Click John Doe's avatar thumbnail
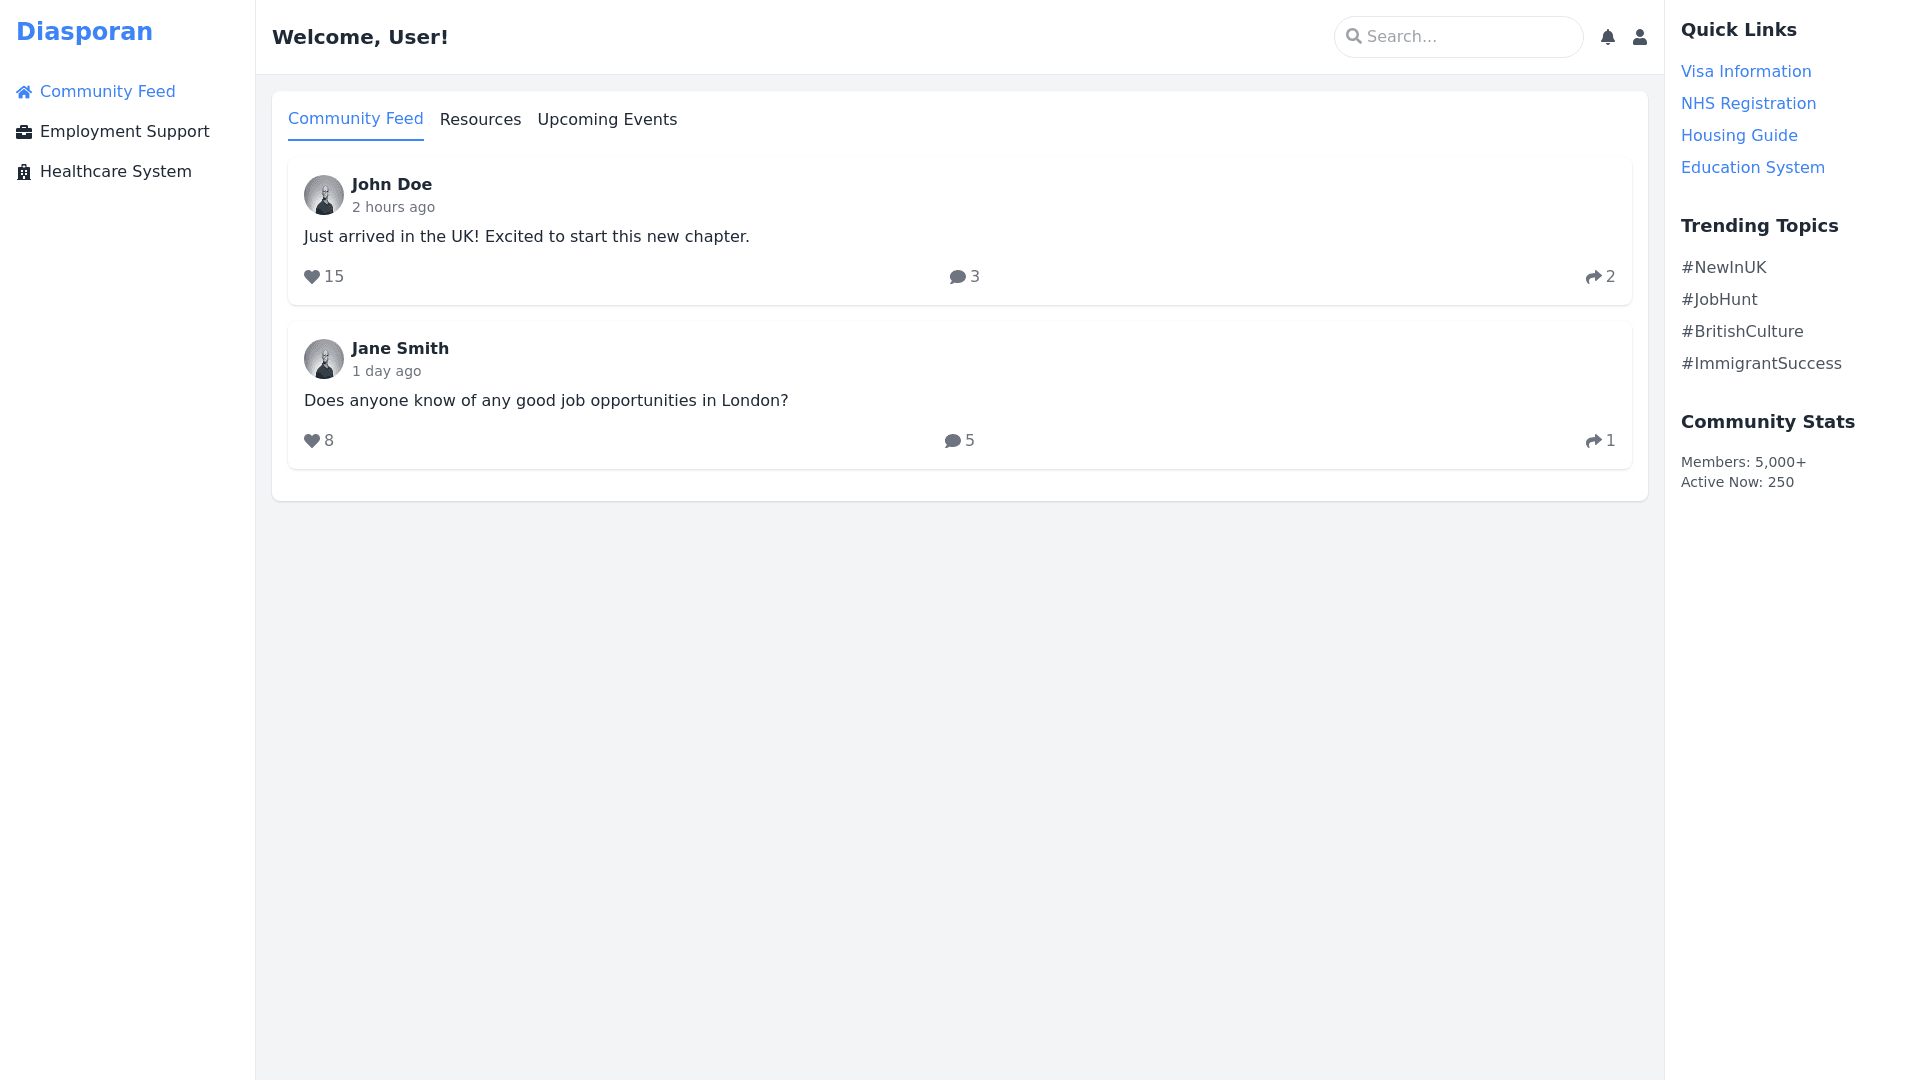 [x=324, y=195]
